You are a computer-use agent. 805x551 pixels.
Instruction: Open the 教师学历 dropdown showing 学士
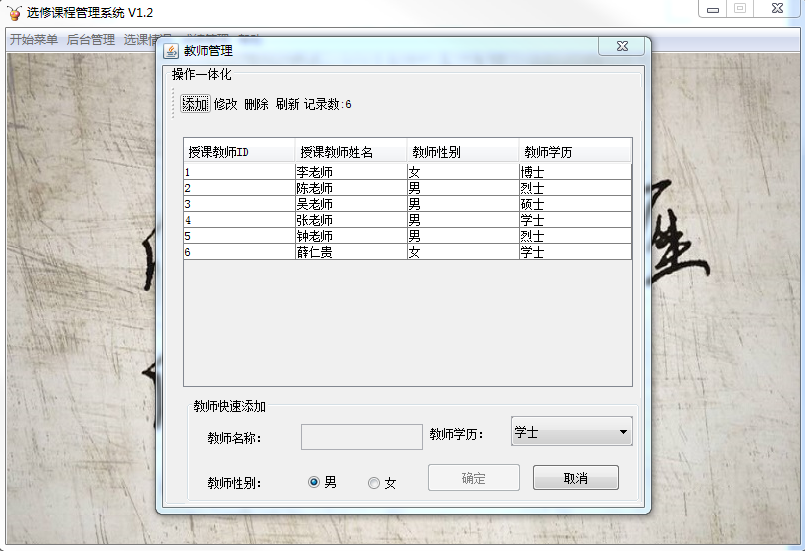click(571, 431)
